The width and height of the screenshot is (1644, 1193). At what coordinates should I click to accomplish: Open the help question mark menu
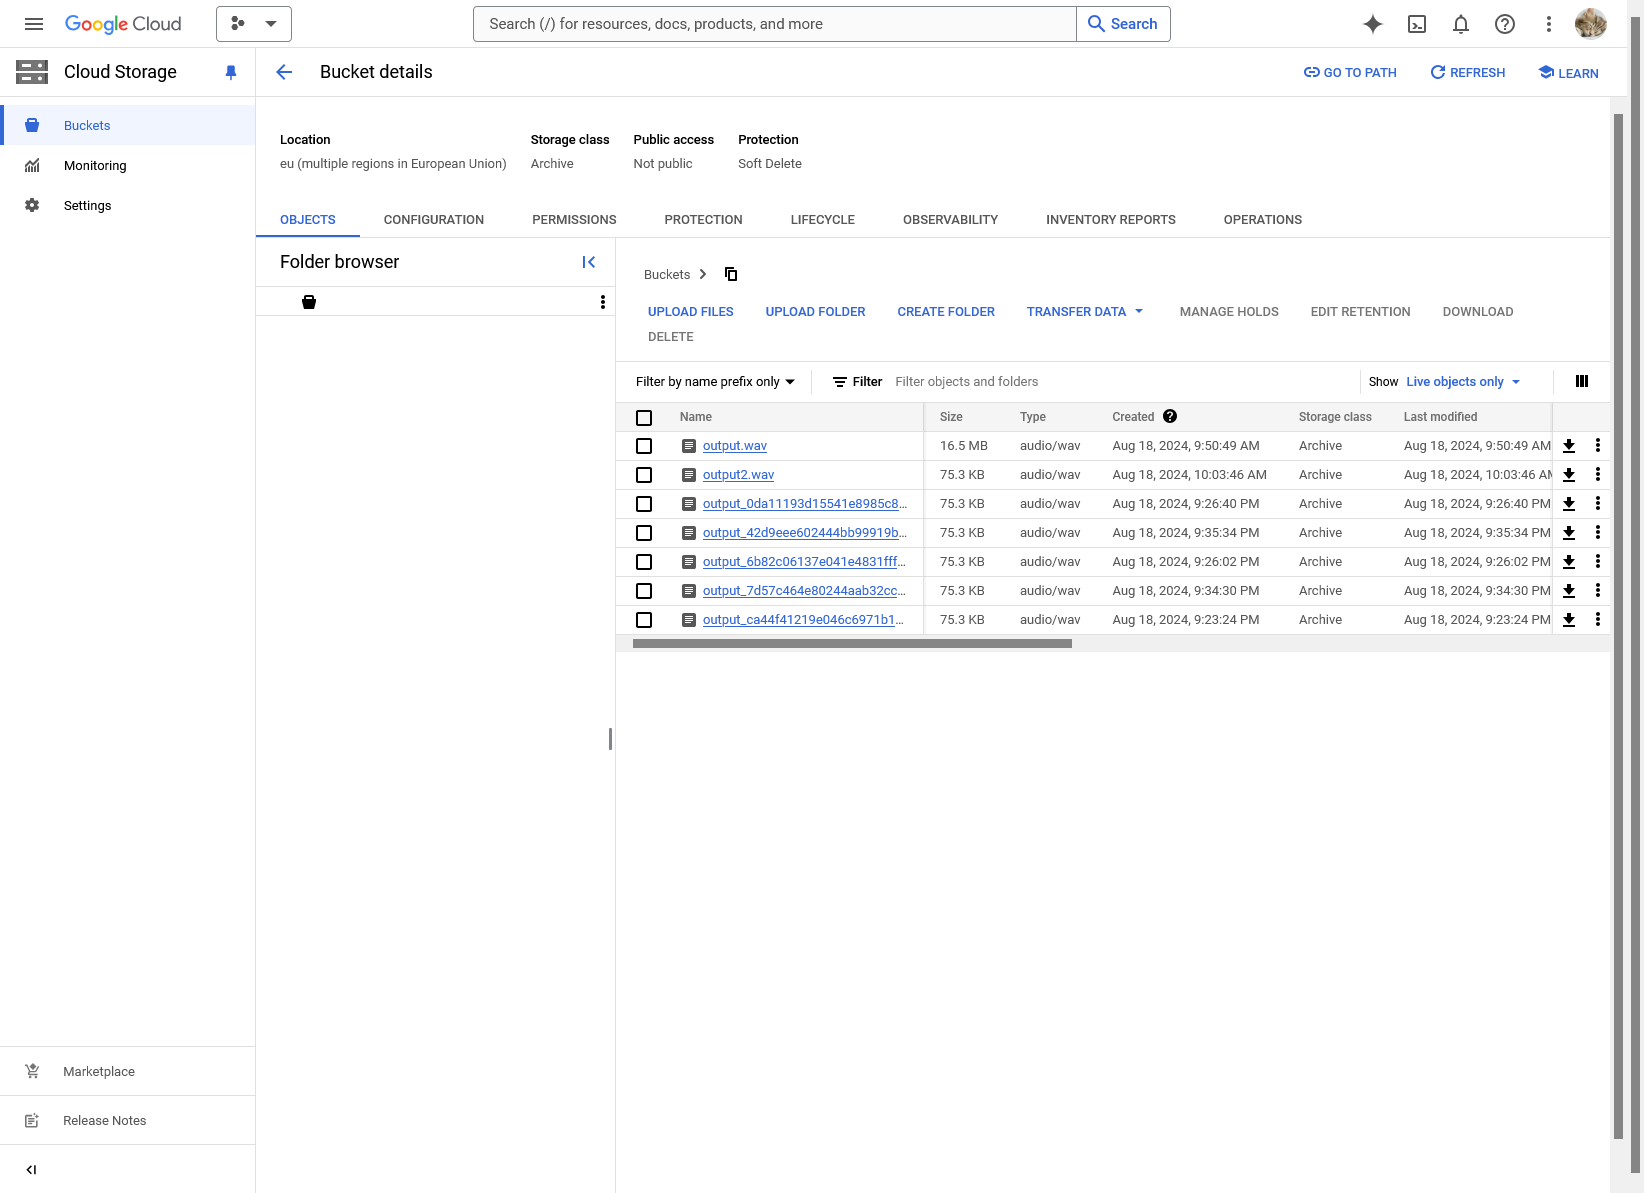click(x=1505, y=24)
